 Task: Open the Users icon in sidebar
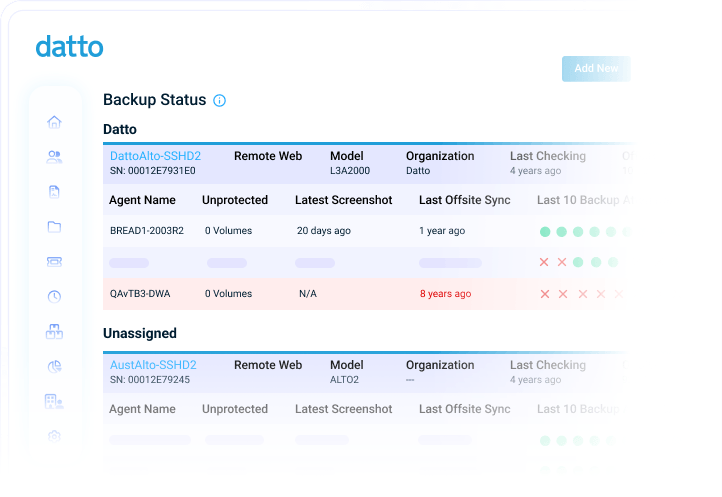54,157
